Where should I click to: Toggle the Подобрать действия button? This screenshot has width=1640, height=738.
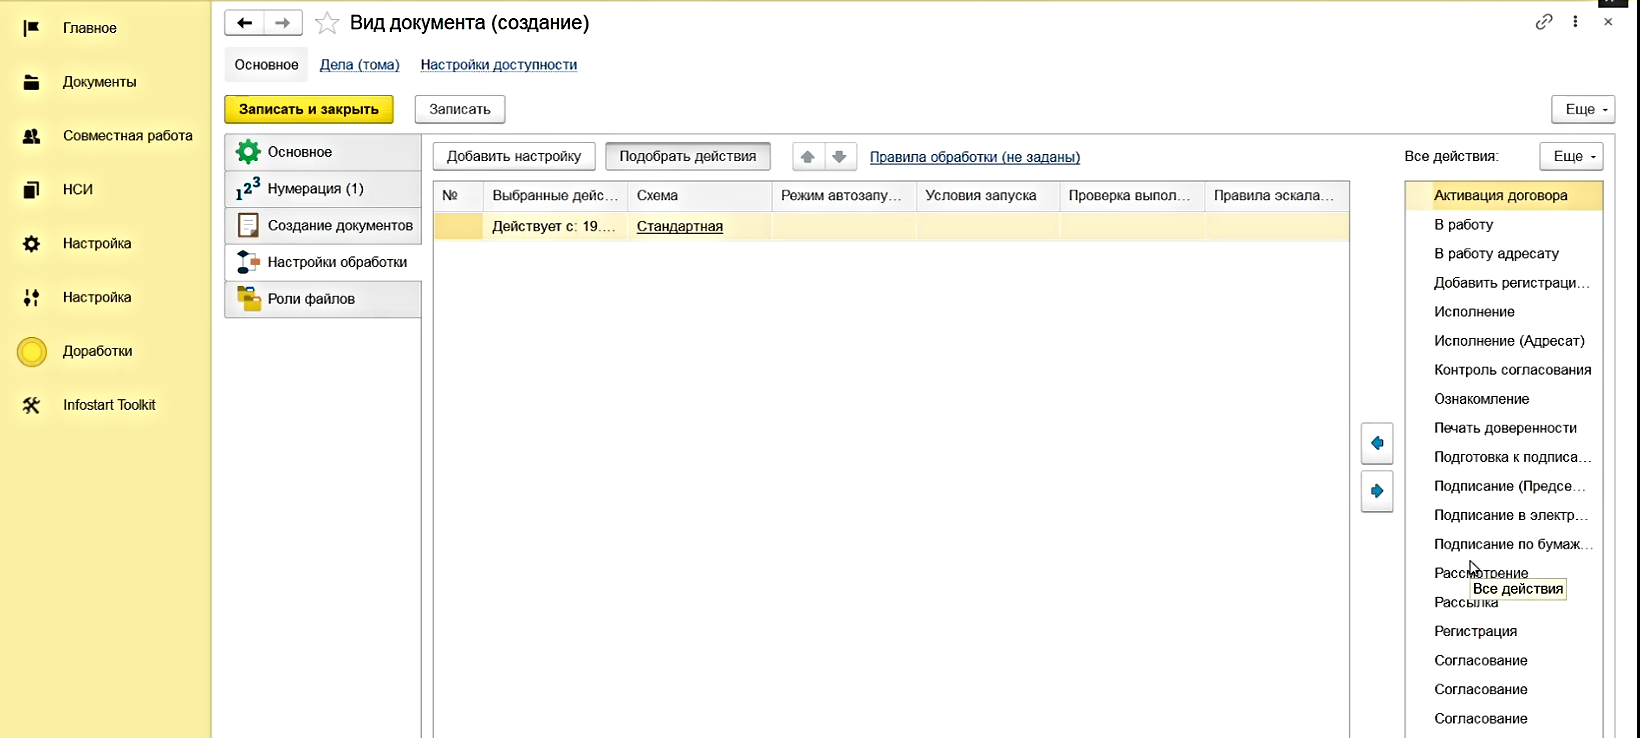[x=687, y=156]
